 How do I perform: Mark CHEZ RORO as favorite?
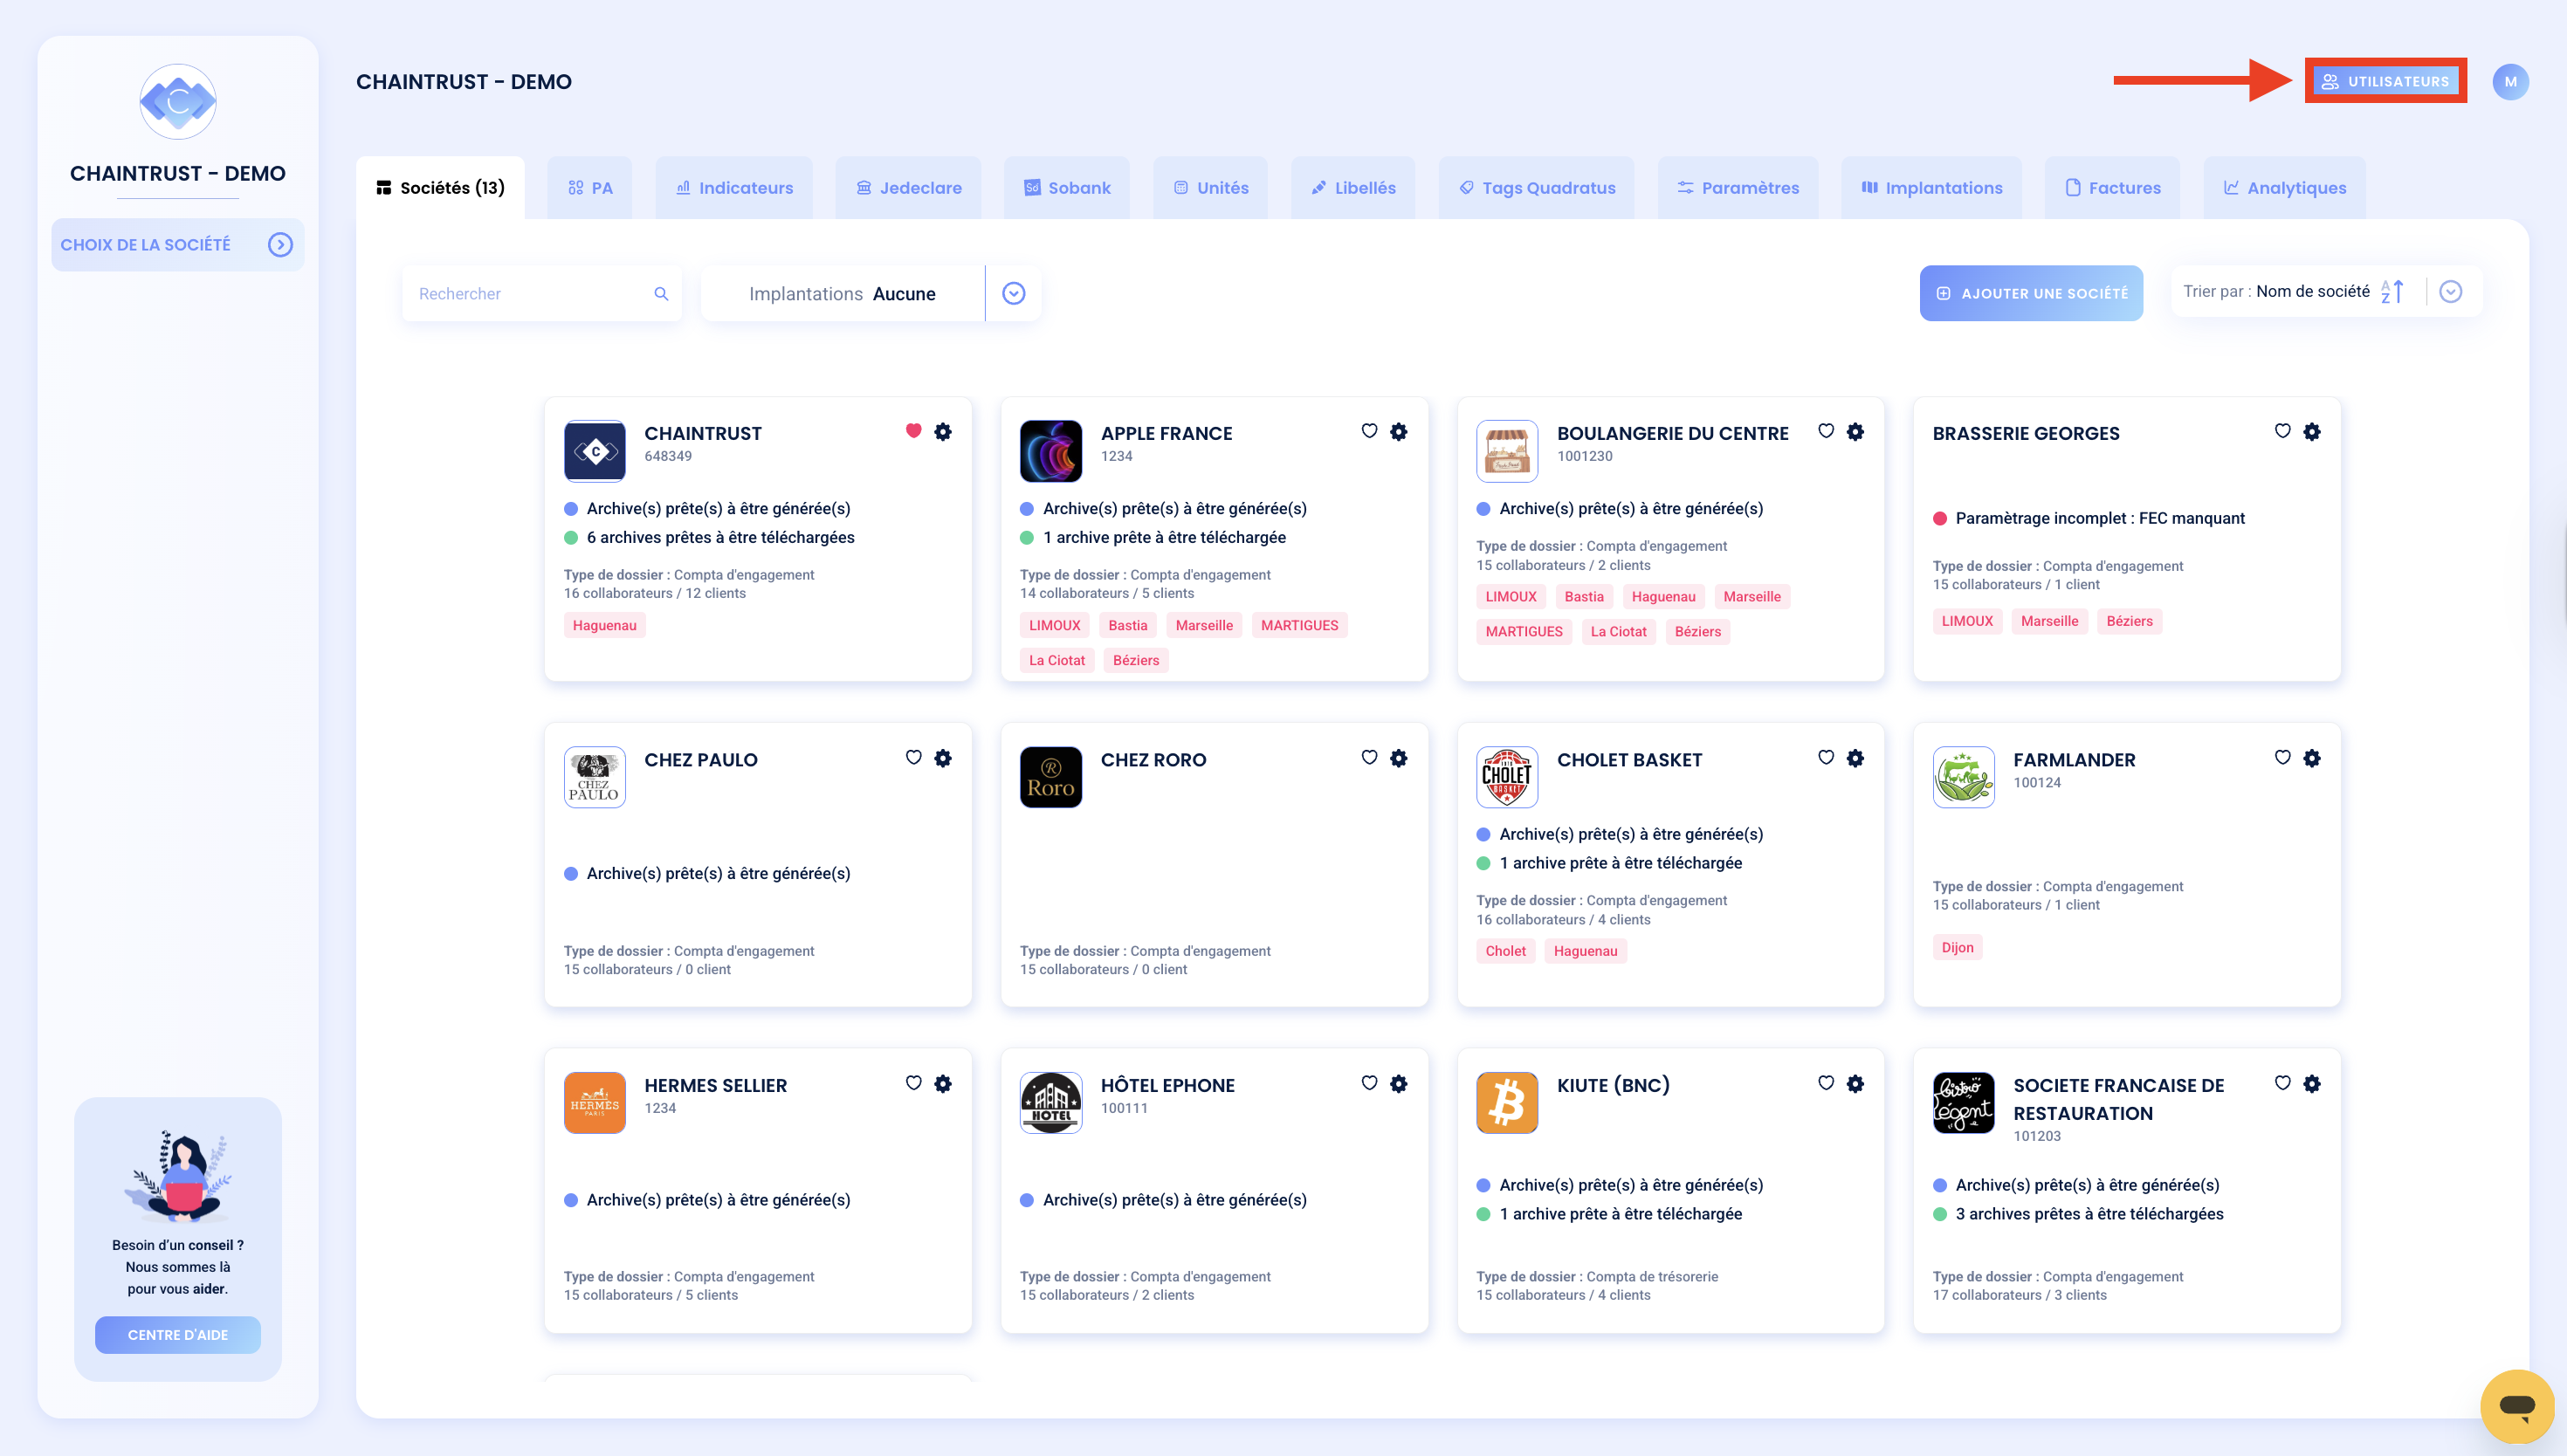[1369, 757]
